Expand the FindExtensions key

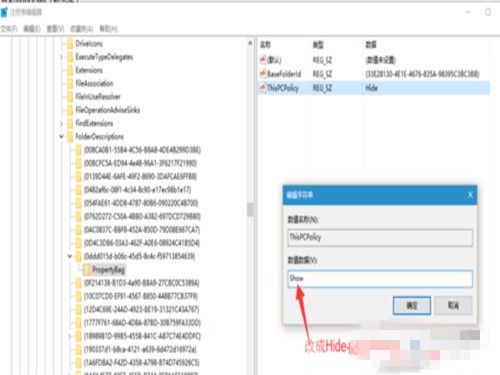[62, 124]
